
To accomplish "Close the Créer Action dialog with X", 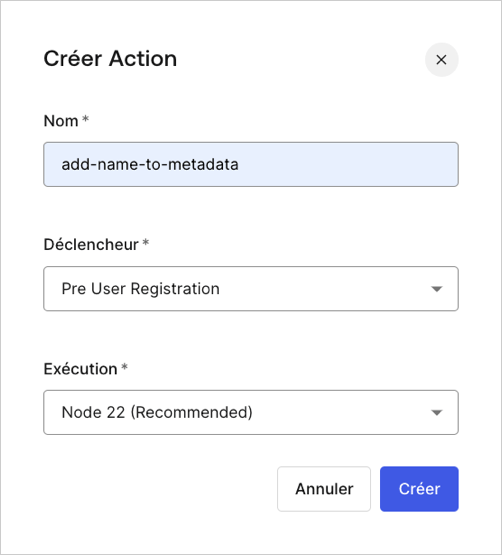I will coord(441,60).
